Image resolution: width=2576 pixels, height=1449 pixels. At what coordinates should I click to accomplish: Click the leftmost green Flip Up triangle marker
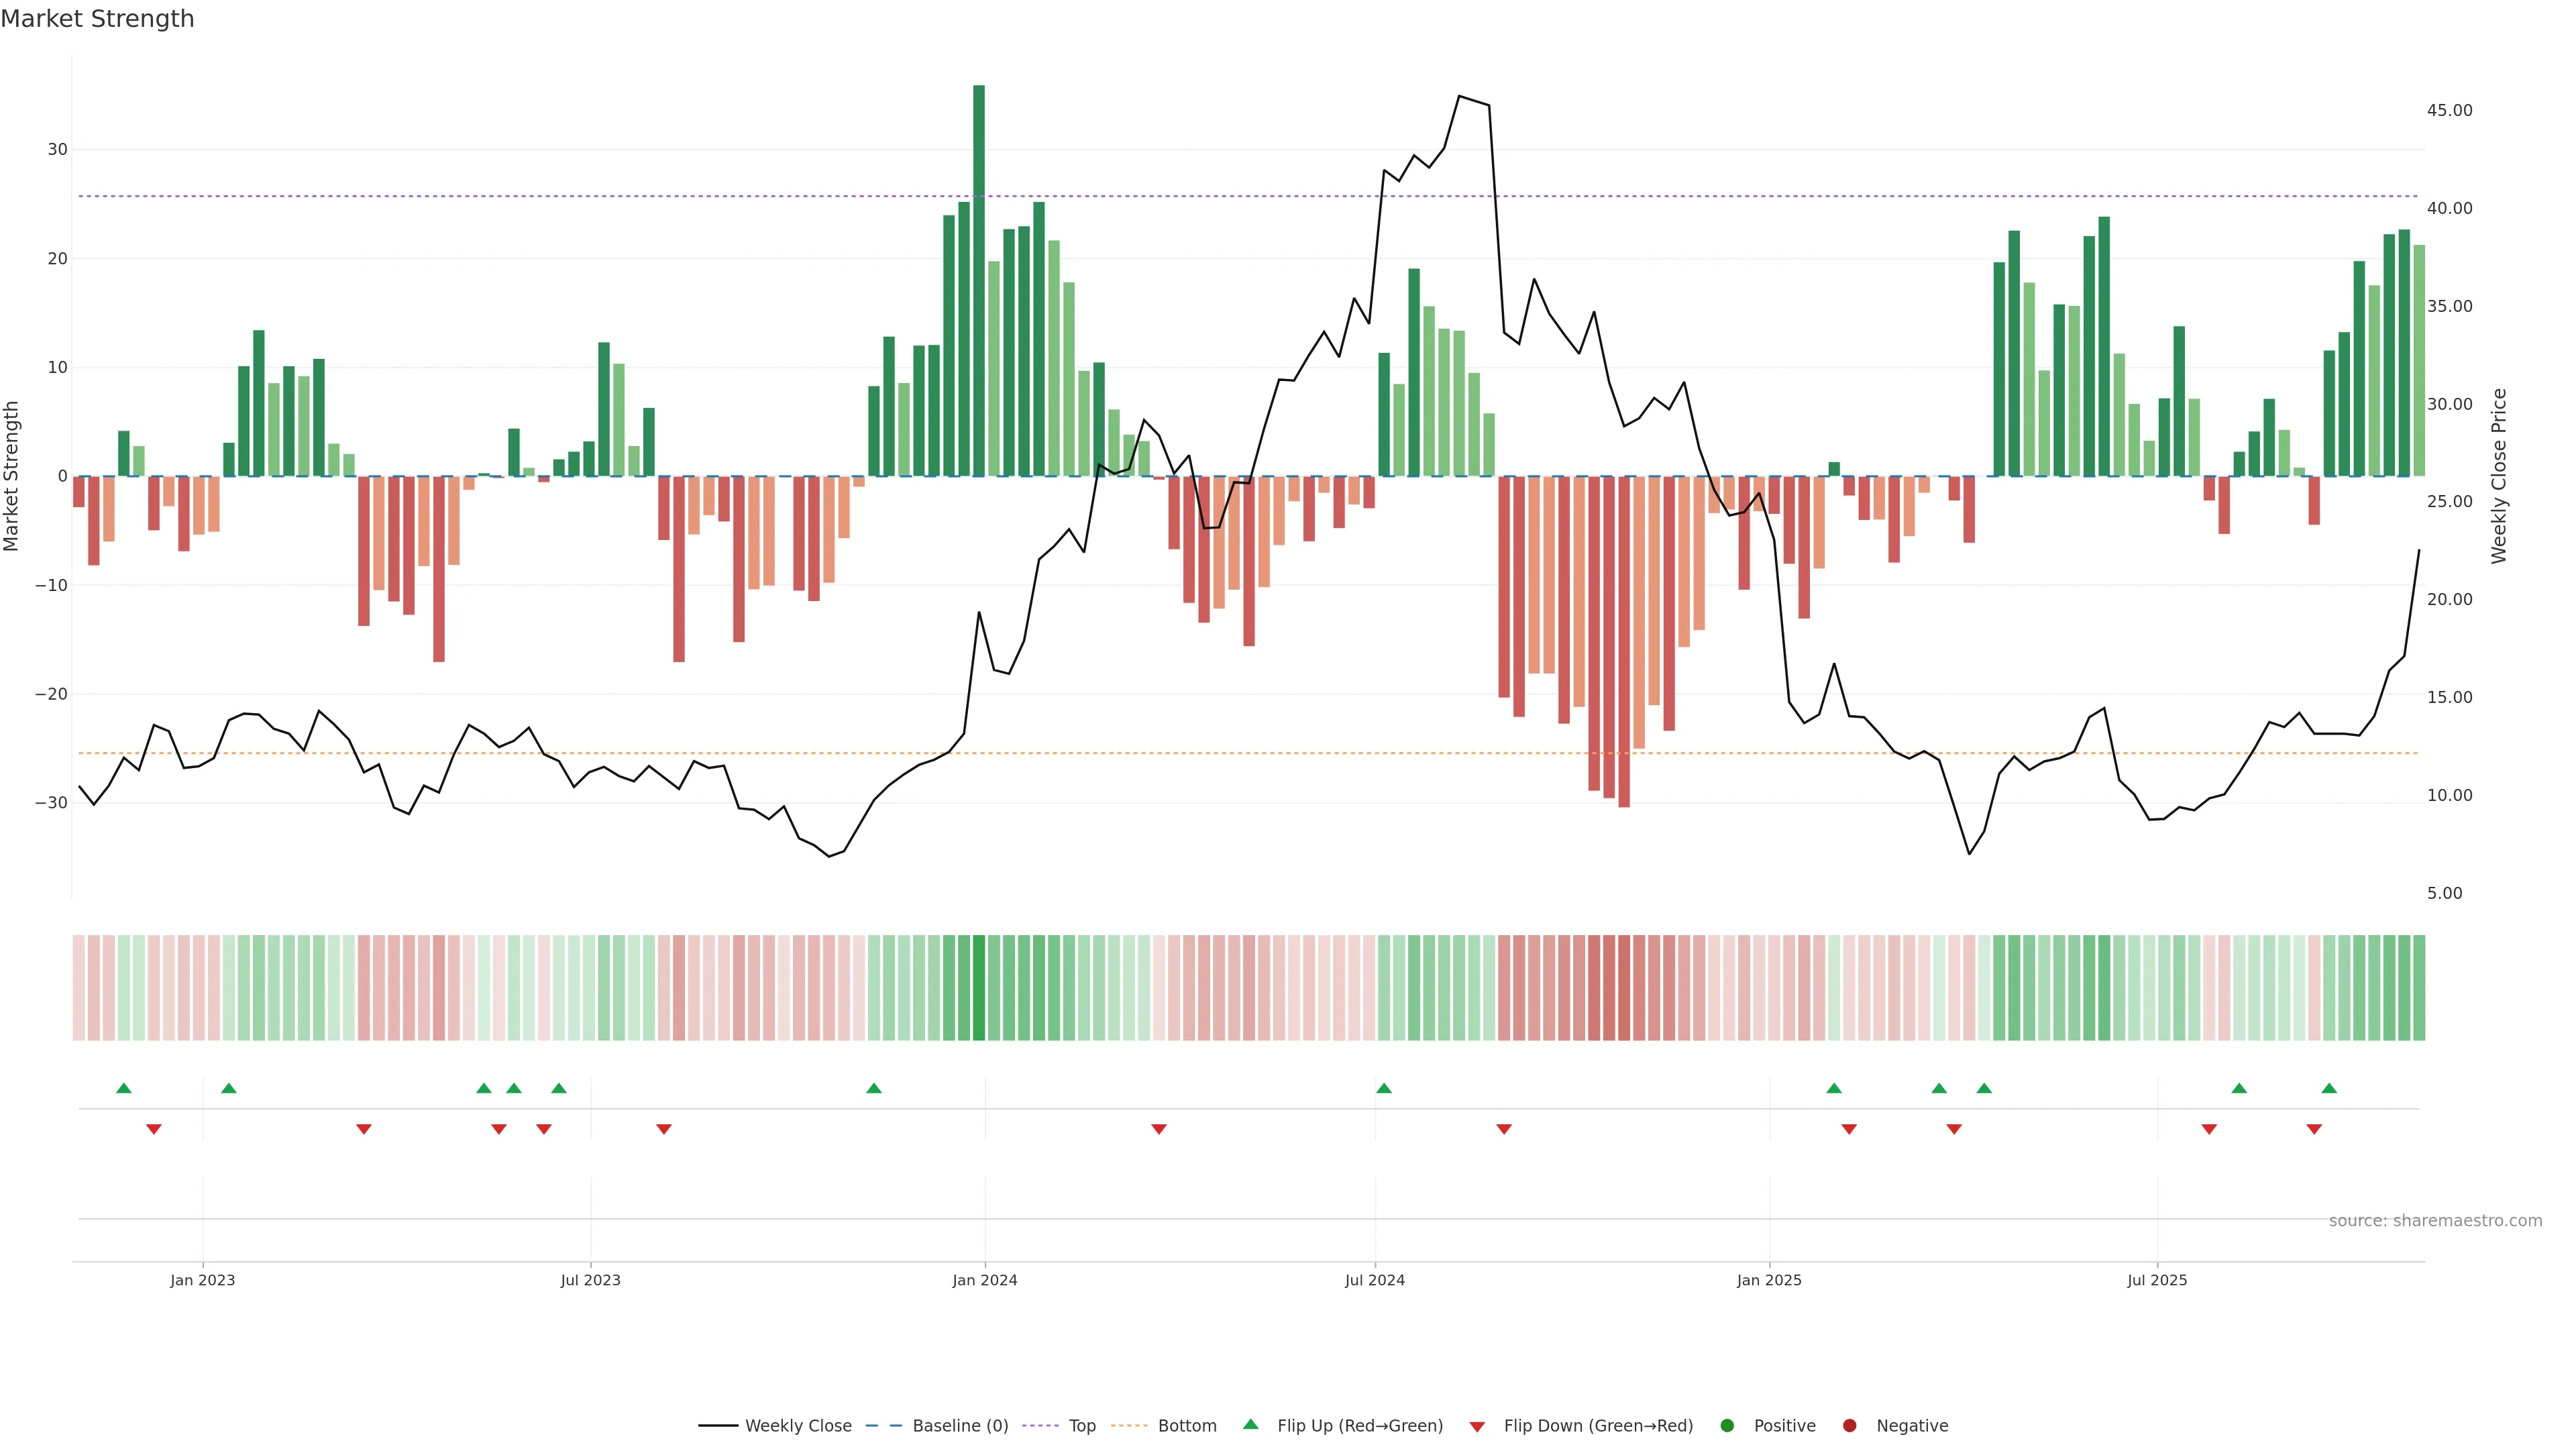click(x=124, y=1088)
